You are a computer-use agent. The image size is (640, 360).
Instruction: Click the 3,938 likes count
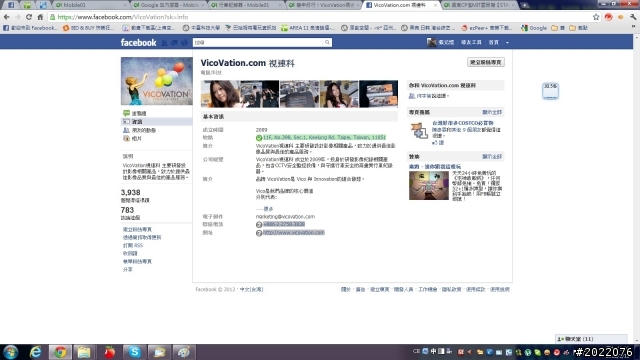click(131, 192)
